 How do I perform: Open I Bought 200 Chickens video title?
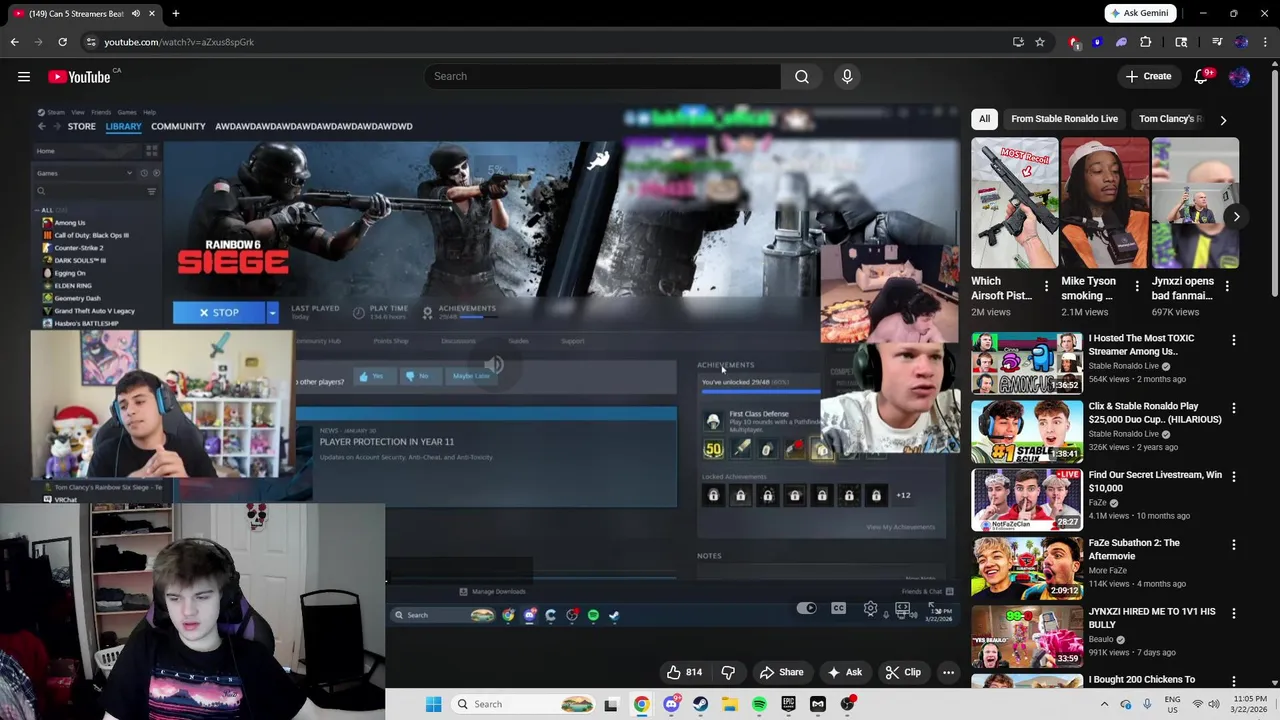point(1142,680)
